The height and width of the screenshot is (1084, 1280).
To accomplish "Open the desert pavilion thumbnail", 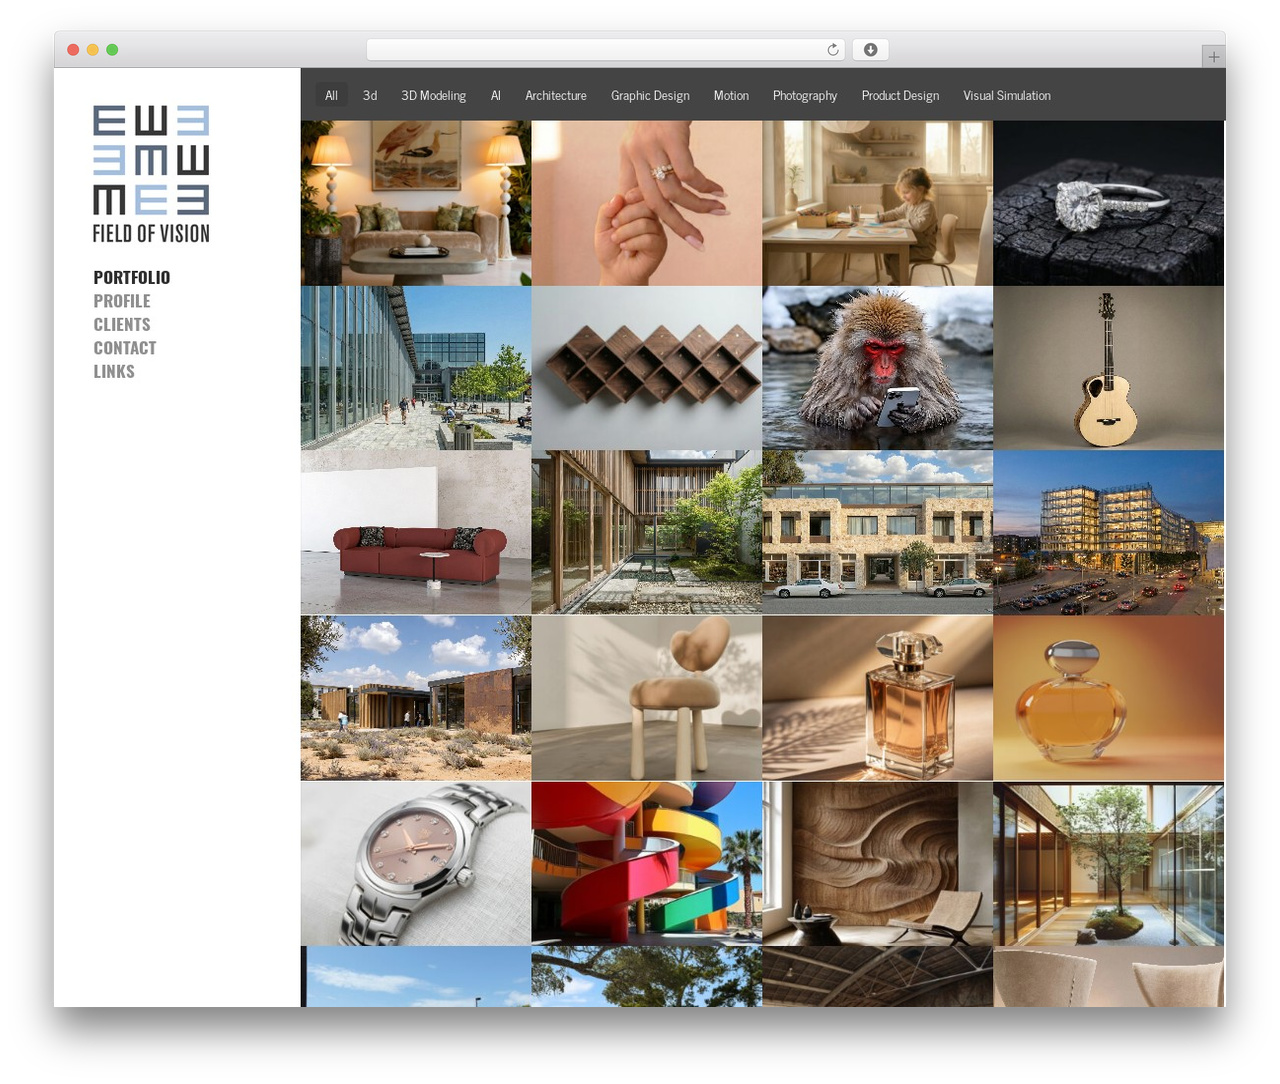I will click(416, 698).
